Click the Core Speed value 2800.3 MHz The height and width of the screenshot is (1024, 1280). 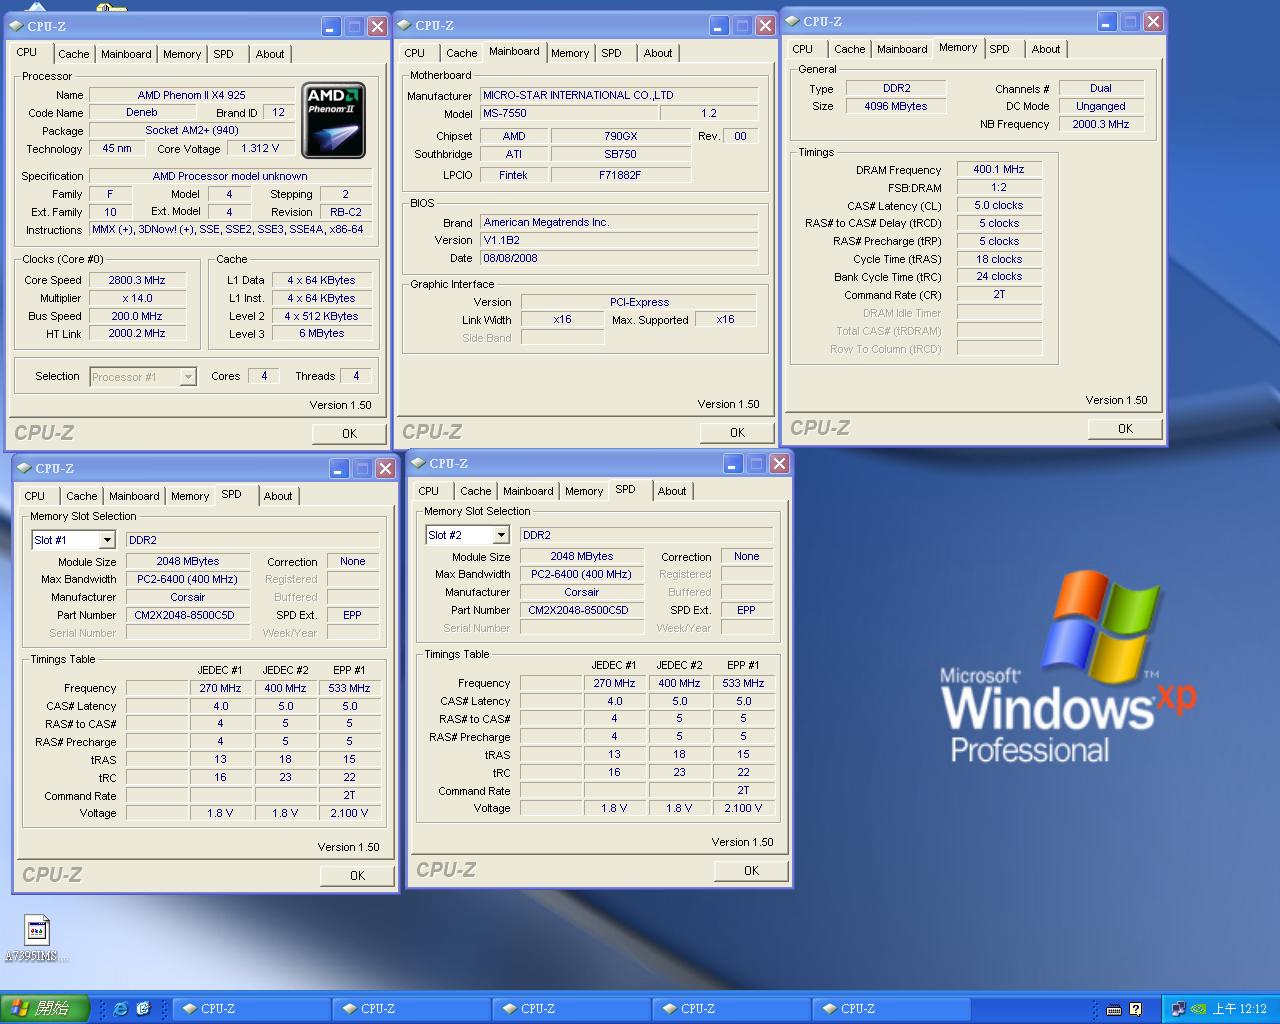tap(137, 280)
